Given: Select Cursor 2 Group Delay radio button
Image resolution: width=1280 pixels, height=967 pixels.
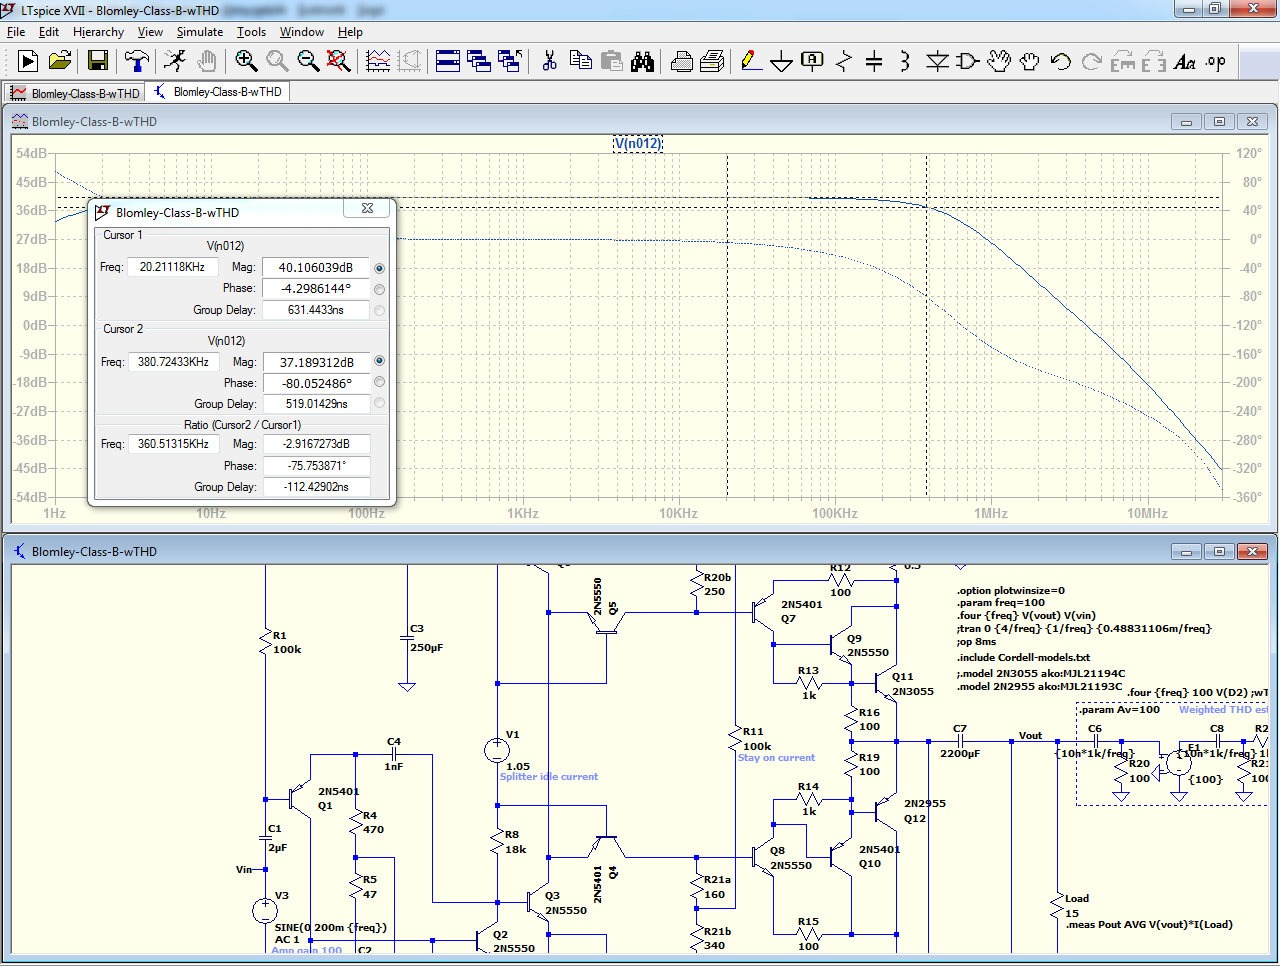Looking at the screenshot, I should click(379, 403).
